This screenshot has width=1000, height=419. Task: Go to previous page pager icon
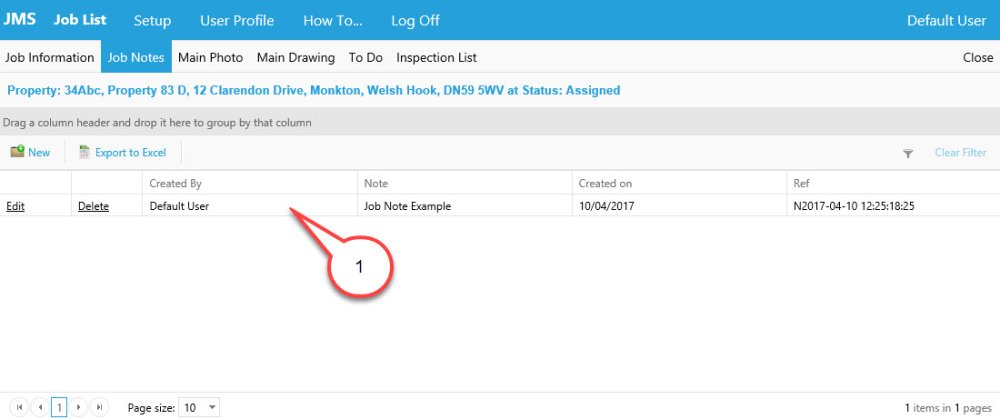click(x=40, y=407)
